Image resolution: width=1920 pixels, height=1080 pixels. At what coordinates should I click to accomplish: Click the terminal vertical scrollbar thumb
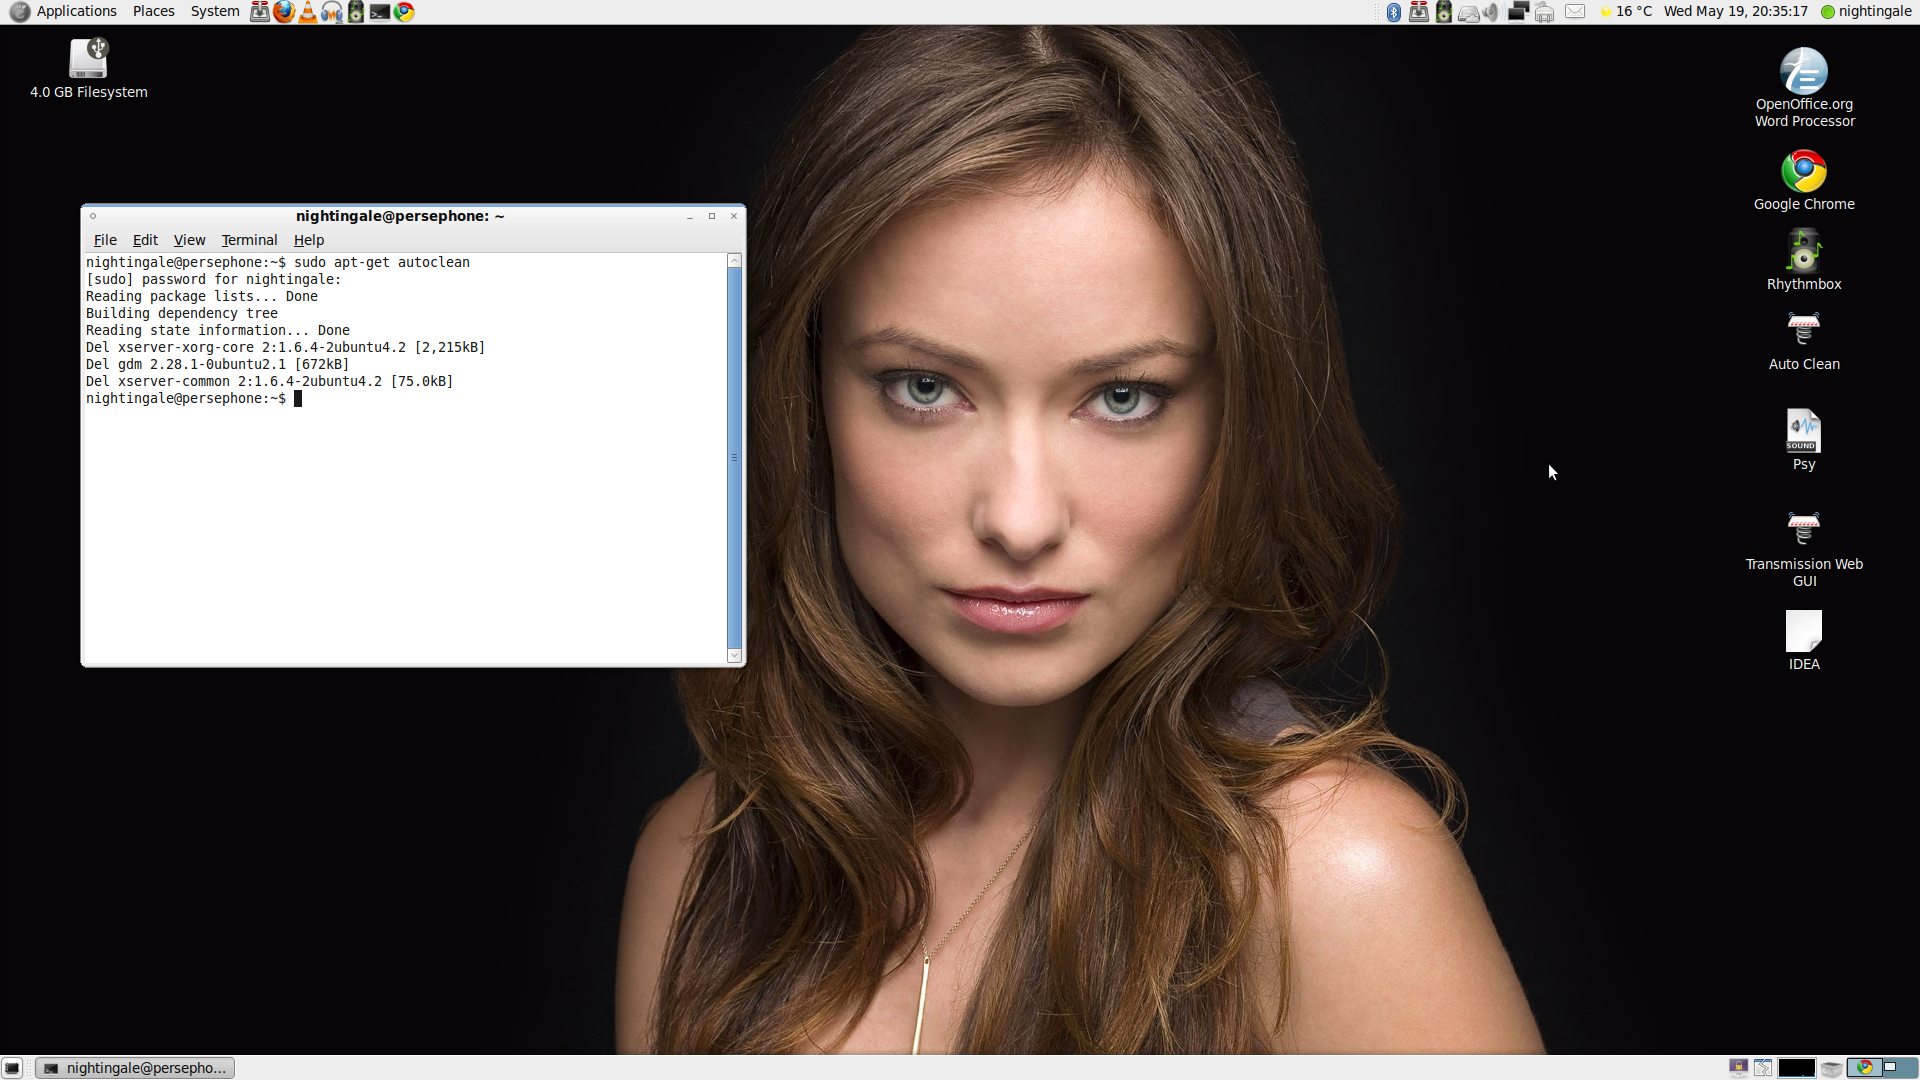tap(734, 458)
